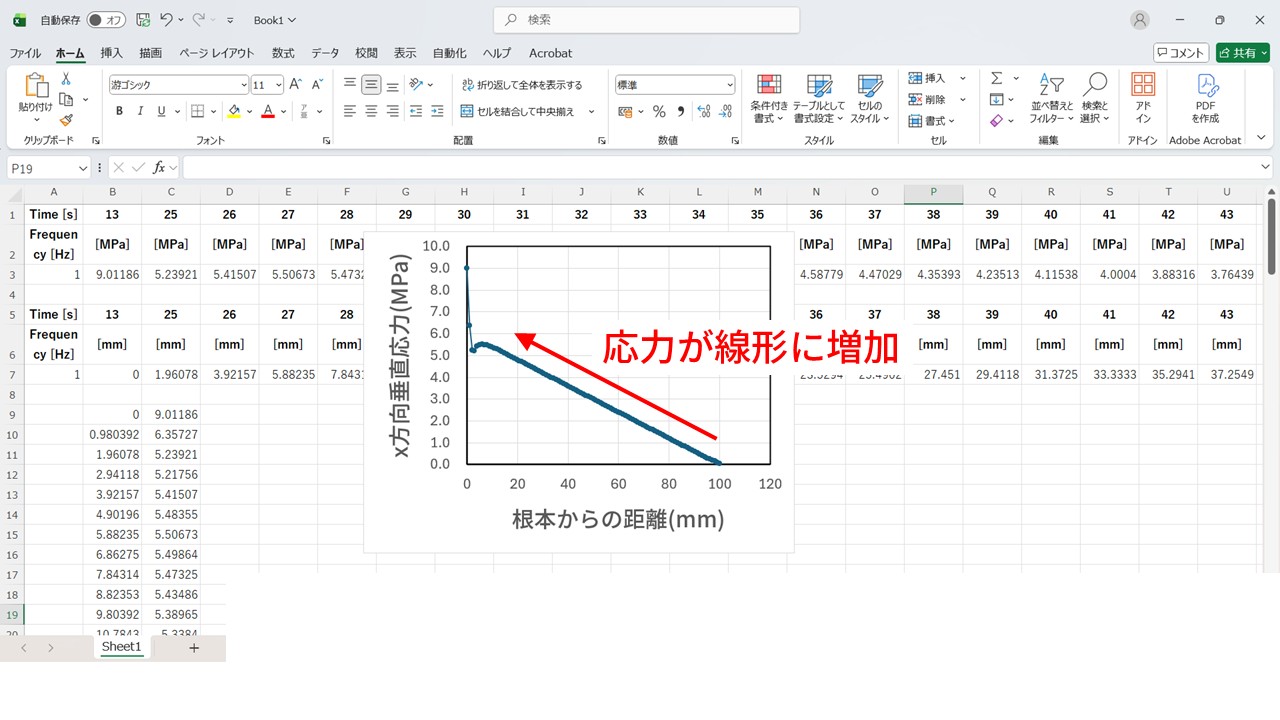Select the Sheet1 tab
The width and height of the screenshot is (1280, 720).
pos(121,647)
